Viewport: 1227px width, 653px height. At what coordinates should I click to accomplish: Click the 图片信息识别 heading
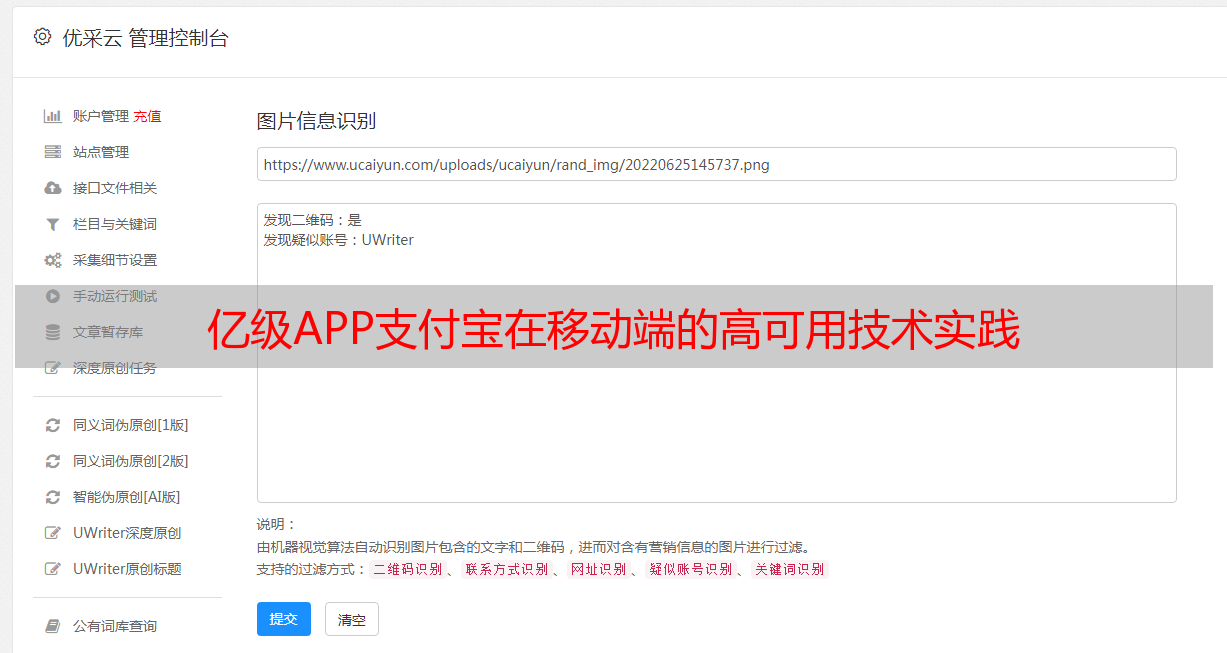pyautogui.click(x=316, y=121)
